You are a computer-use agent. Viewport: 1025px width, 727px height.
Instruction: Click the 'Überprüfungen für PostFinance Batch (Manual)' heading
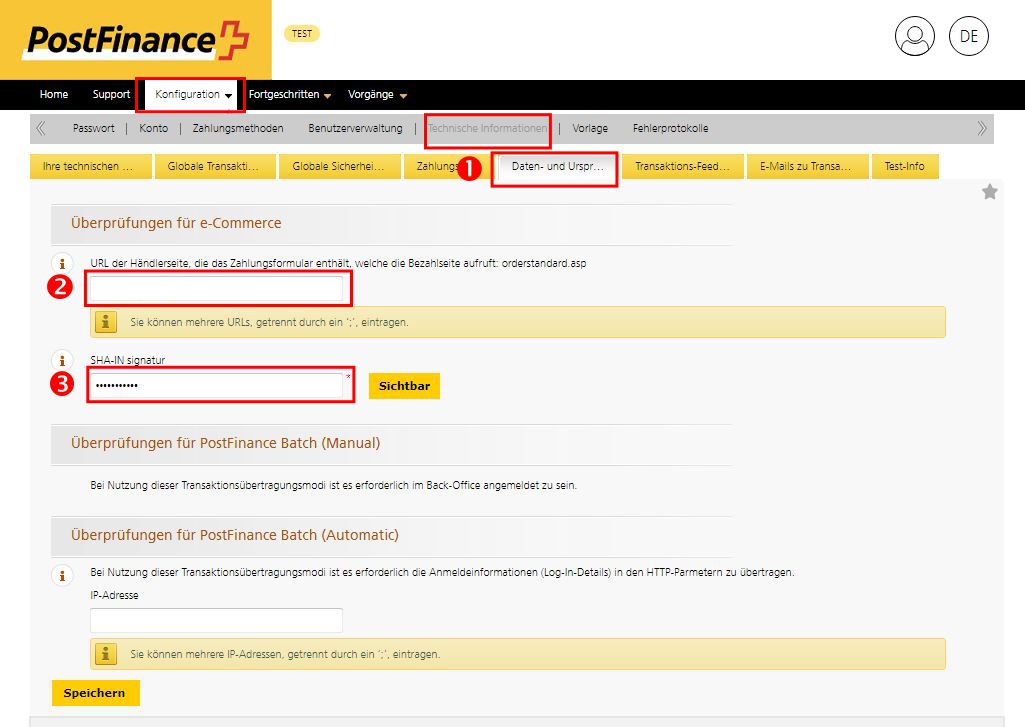pyautogui.click(x=226, y=443)
